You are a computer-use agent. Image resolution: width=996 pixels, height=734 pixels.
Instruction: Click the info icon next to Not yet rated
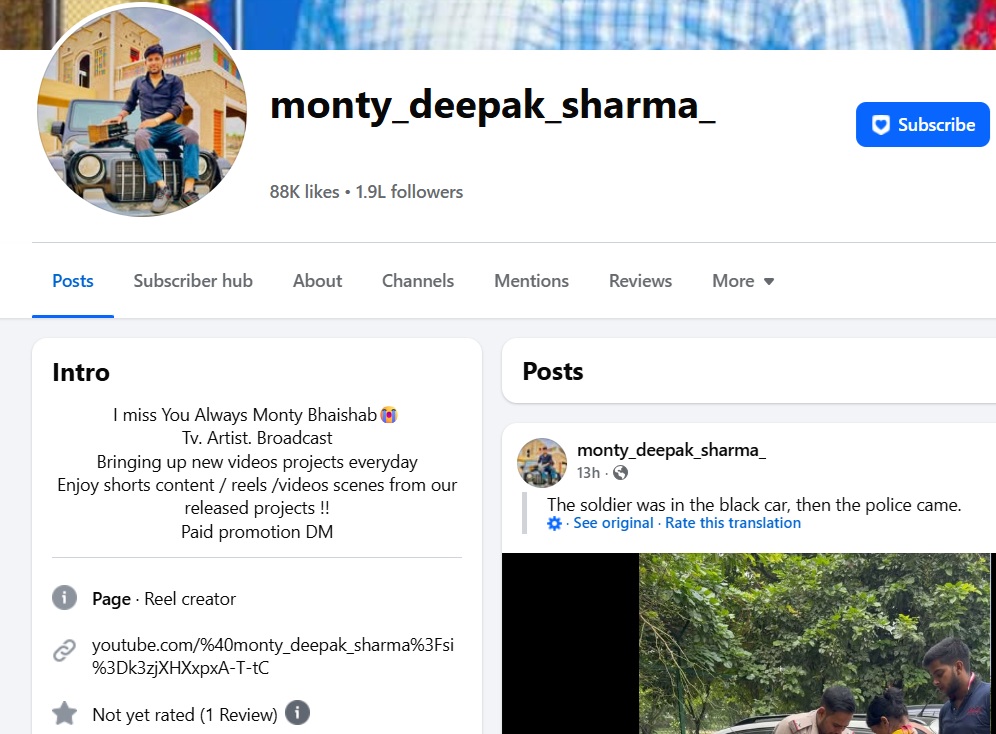coord(297,712)
